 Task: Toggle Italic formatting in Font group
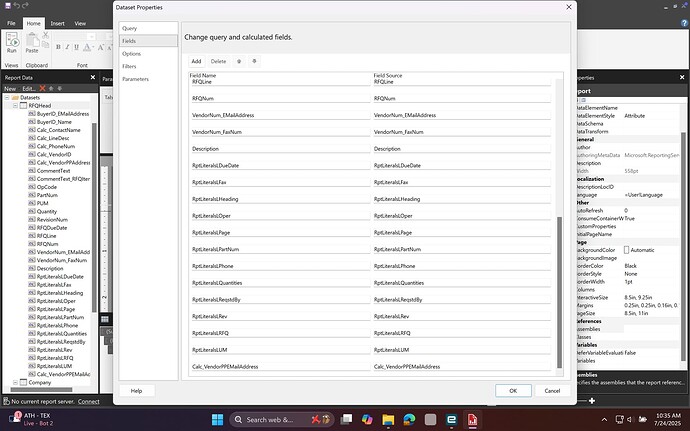(67, 47)
